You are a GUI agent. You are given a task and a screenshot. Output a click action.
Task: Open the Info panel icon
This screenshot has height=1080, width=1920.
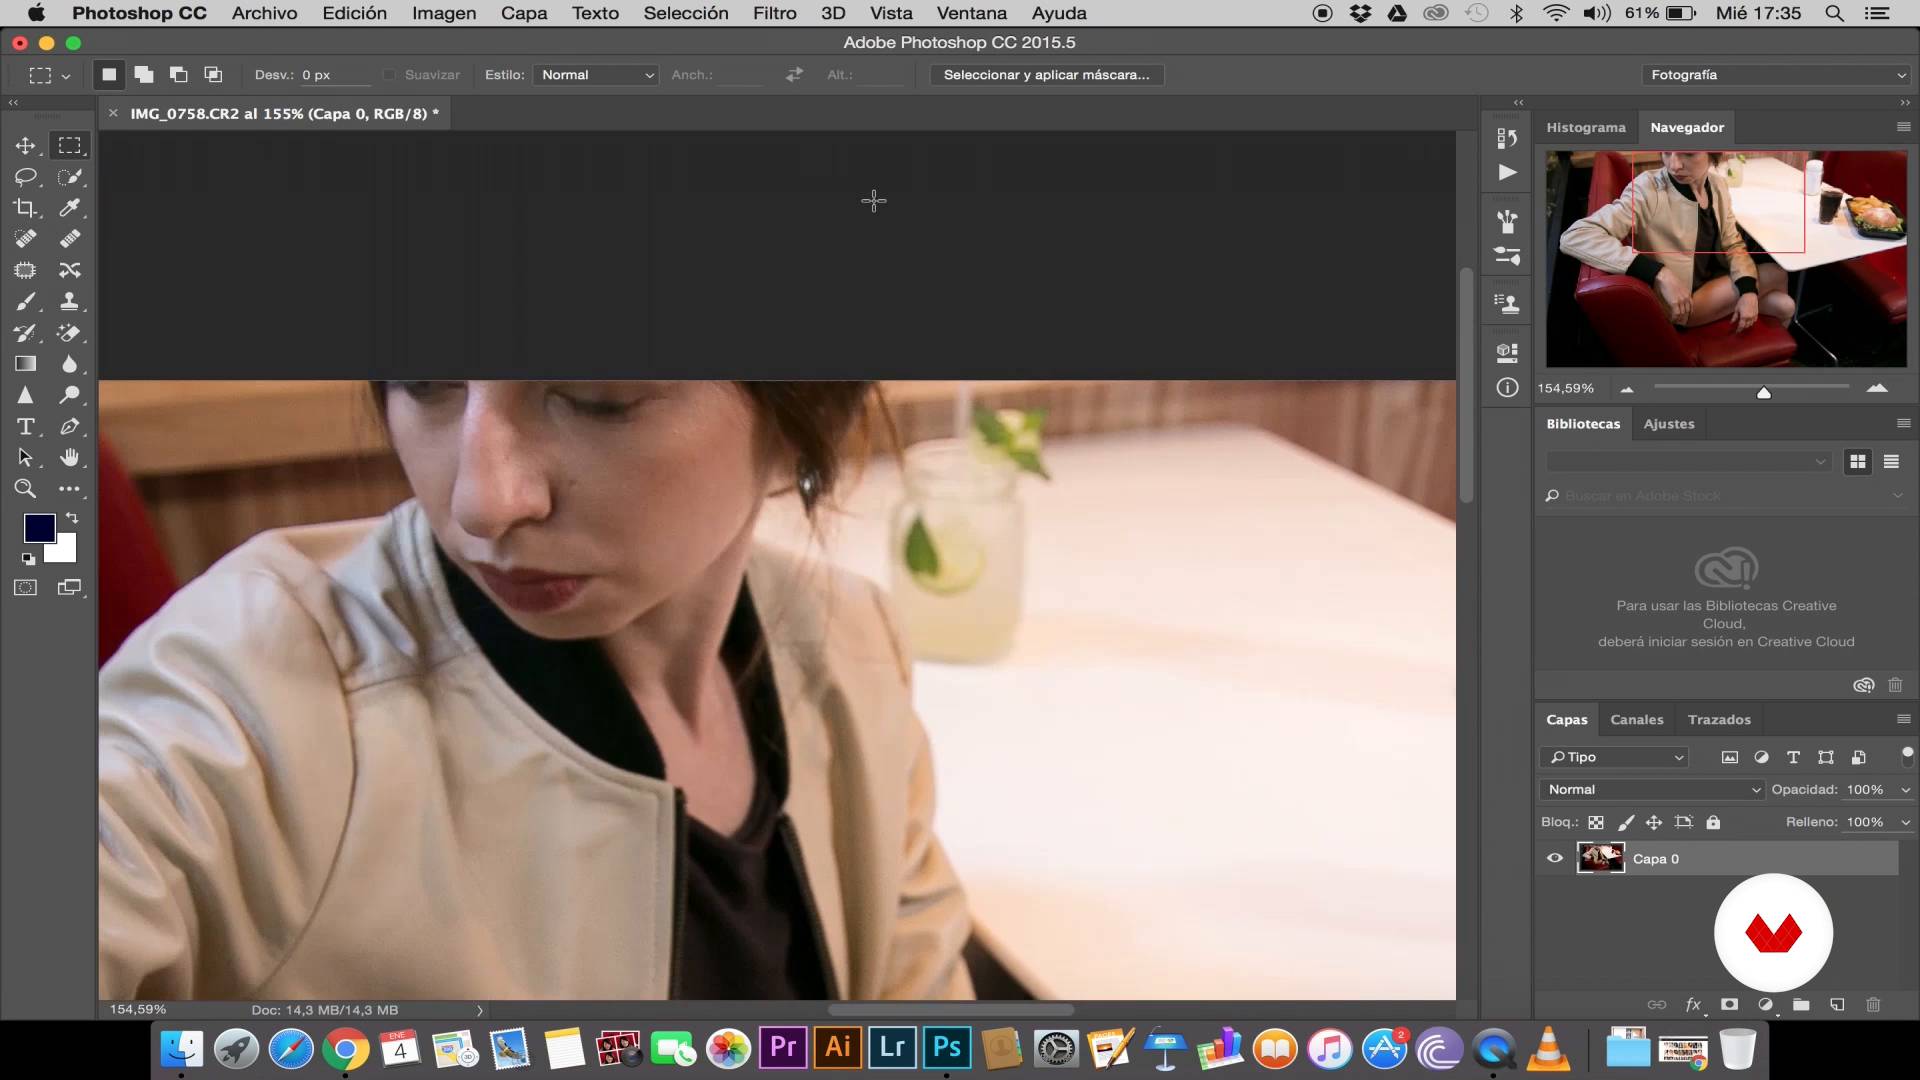(x=1507, y=387)
